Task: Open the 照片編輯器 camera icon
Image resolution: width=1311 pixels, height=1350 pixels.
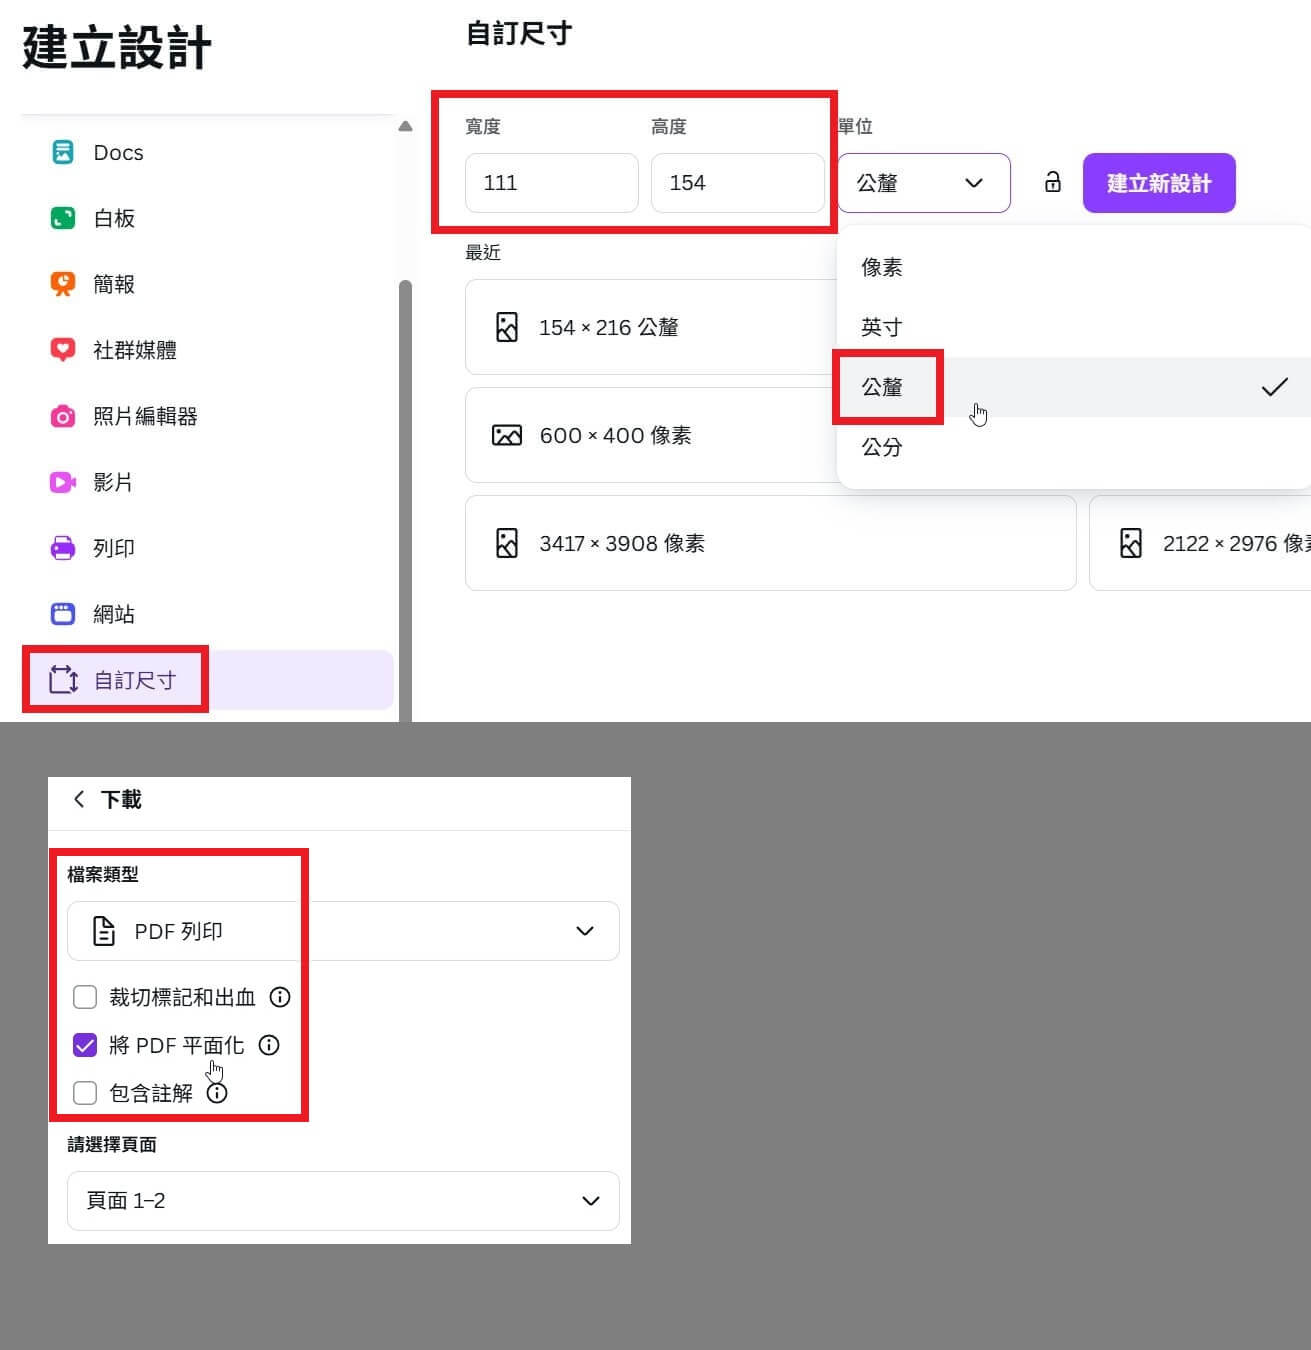Action: click(x=62, y=416)
